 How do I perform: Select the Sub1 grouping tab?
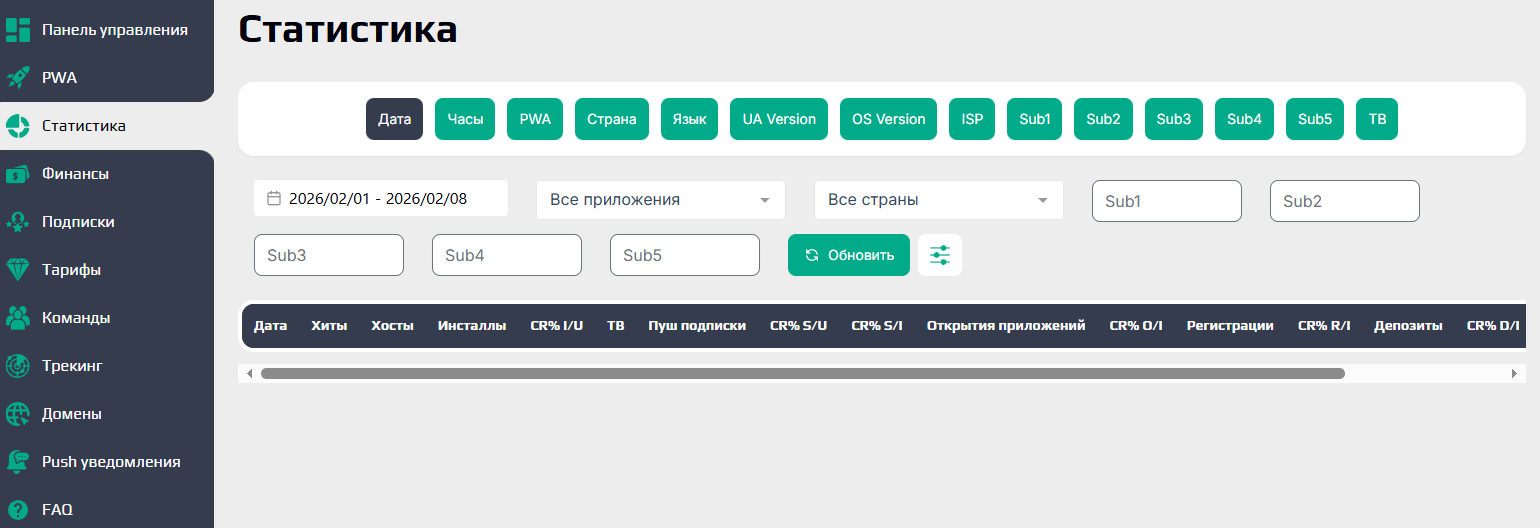[x=1035, y=119]
